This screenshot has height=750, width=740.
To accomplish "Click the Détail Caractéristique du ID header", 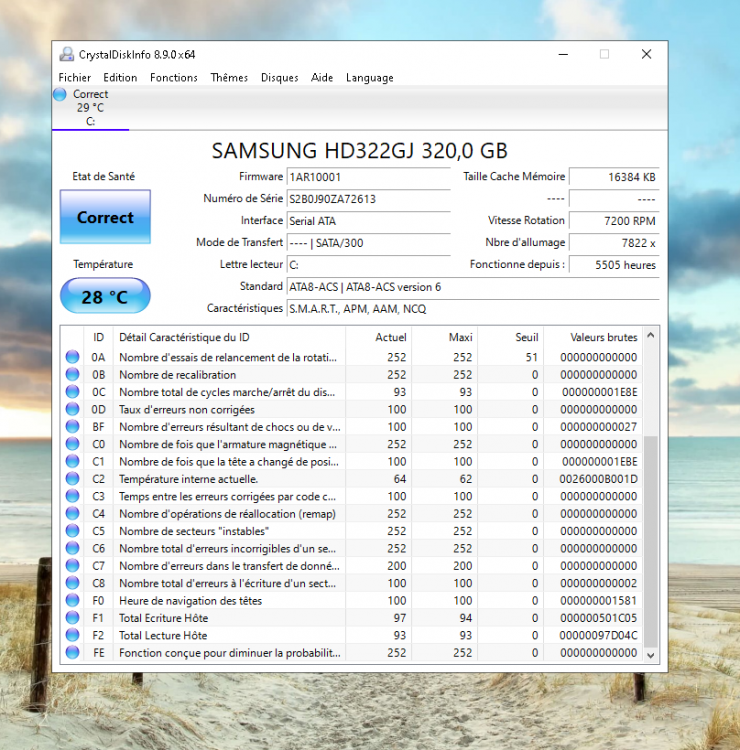I will pos(229,337).
